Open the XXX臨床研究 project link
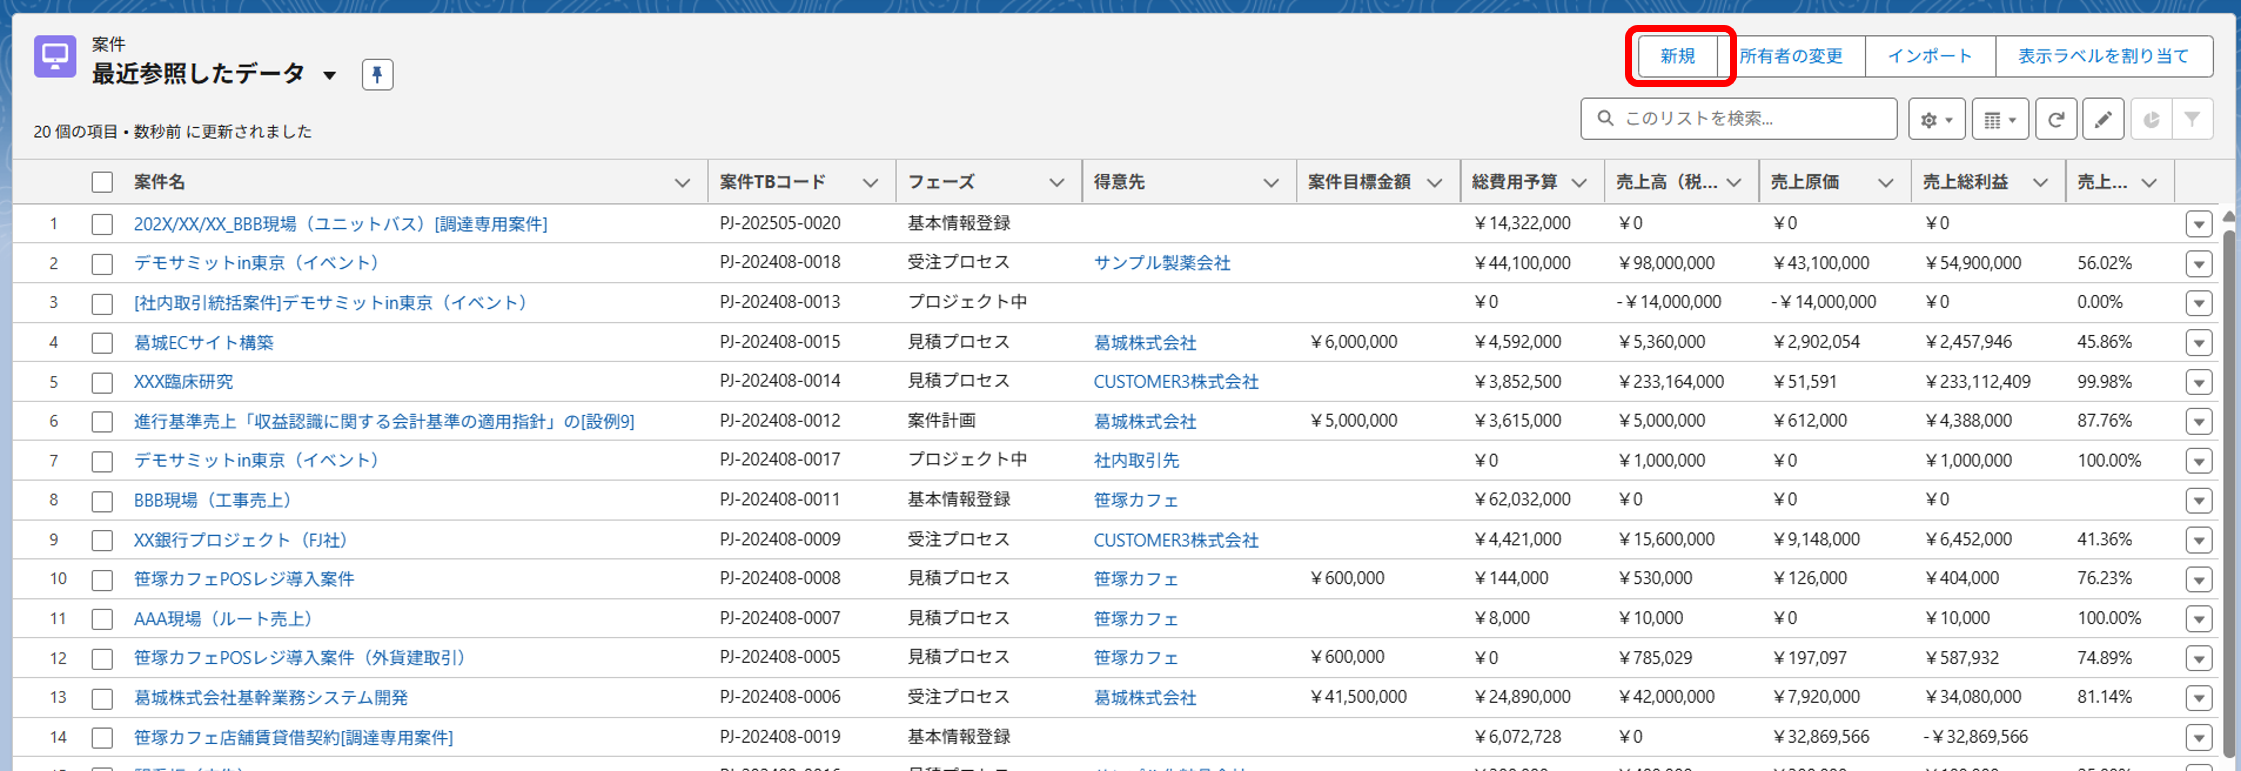Viewport: 2241px width, 771px height. tap(184, 382)
